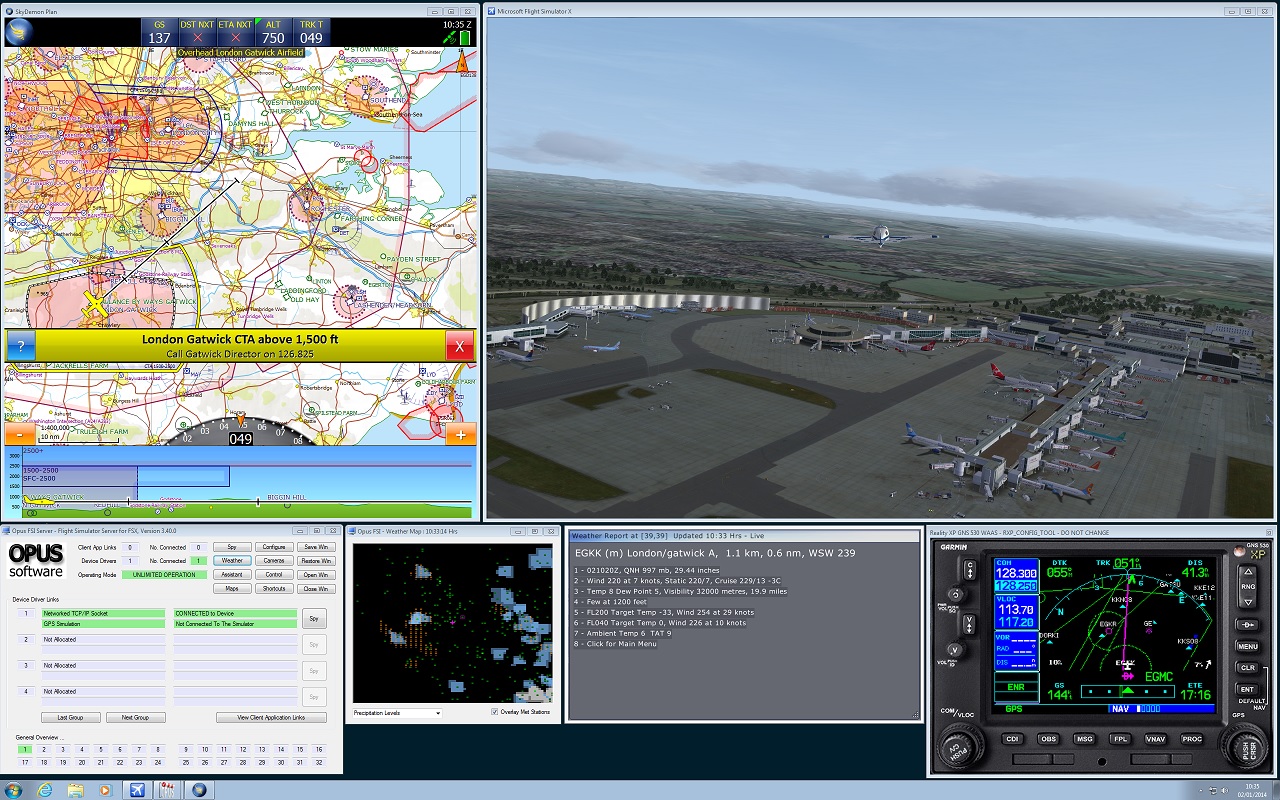The image size is (1280, 800).
Task: Click View Client Application Links
Action: [270, 718]
